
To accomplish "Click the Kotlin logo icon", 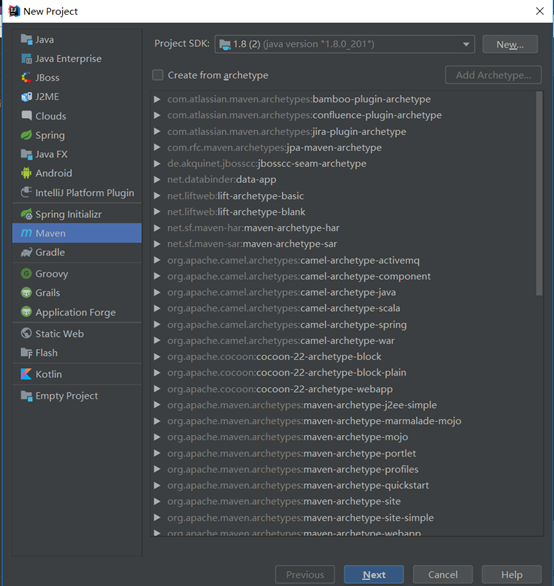I will 27,374.
